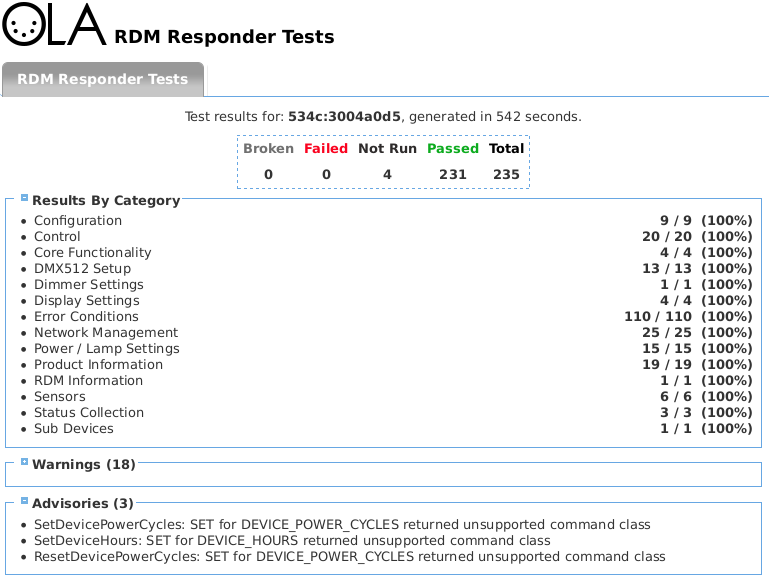Viewport: 769px width, 579px height.
Task: Click the Dimmer Settings category
Action: [88, 285]
